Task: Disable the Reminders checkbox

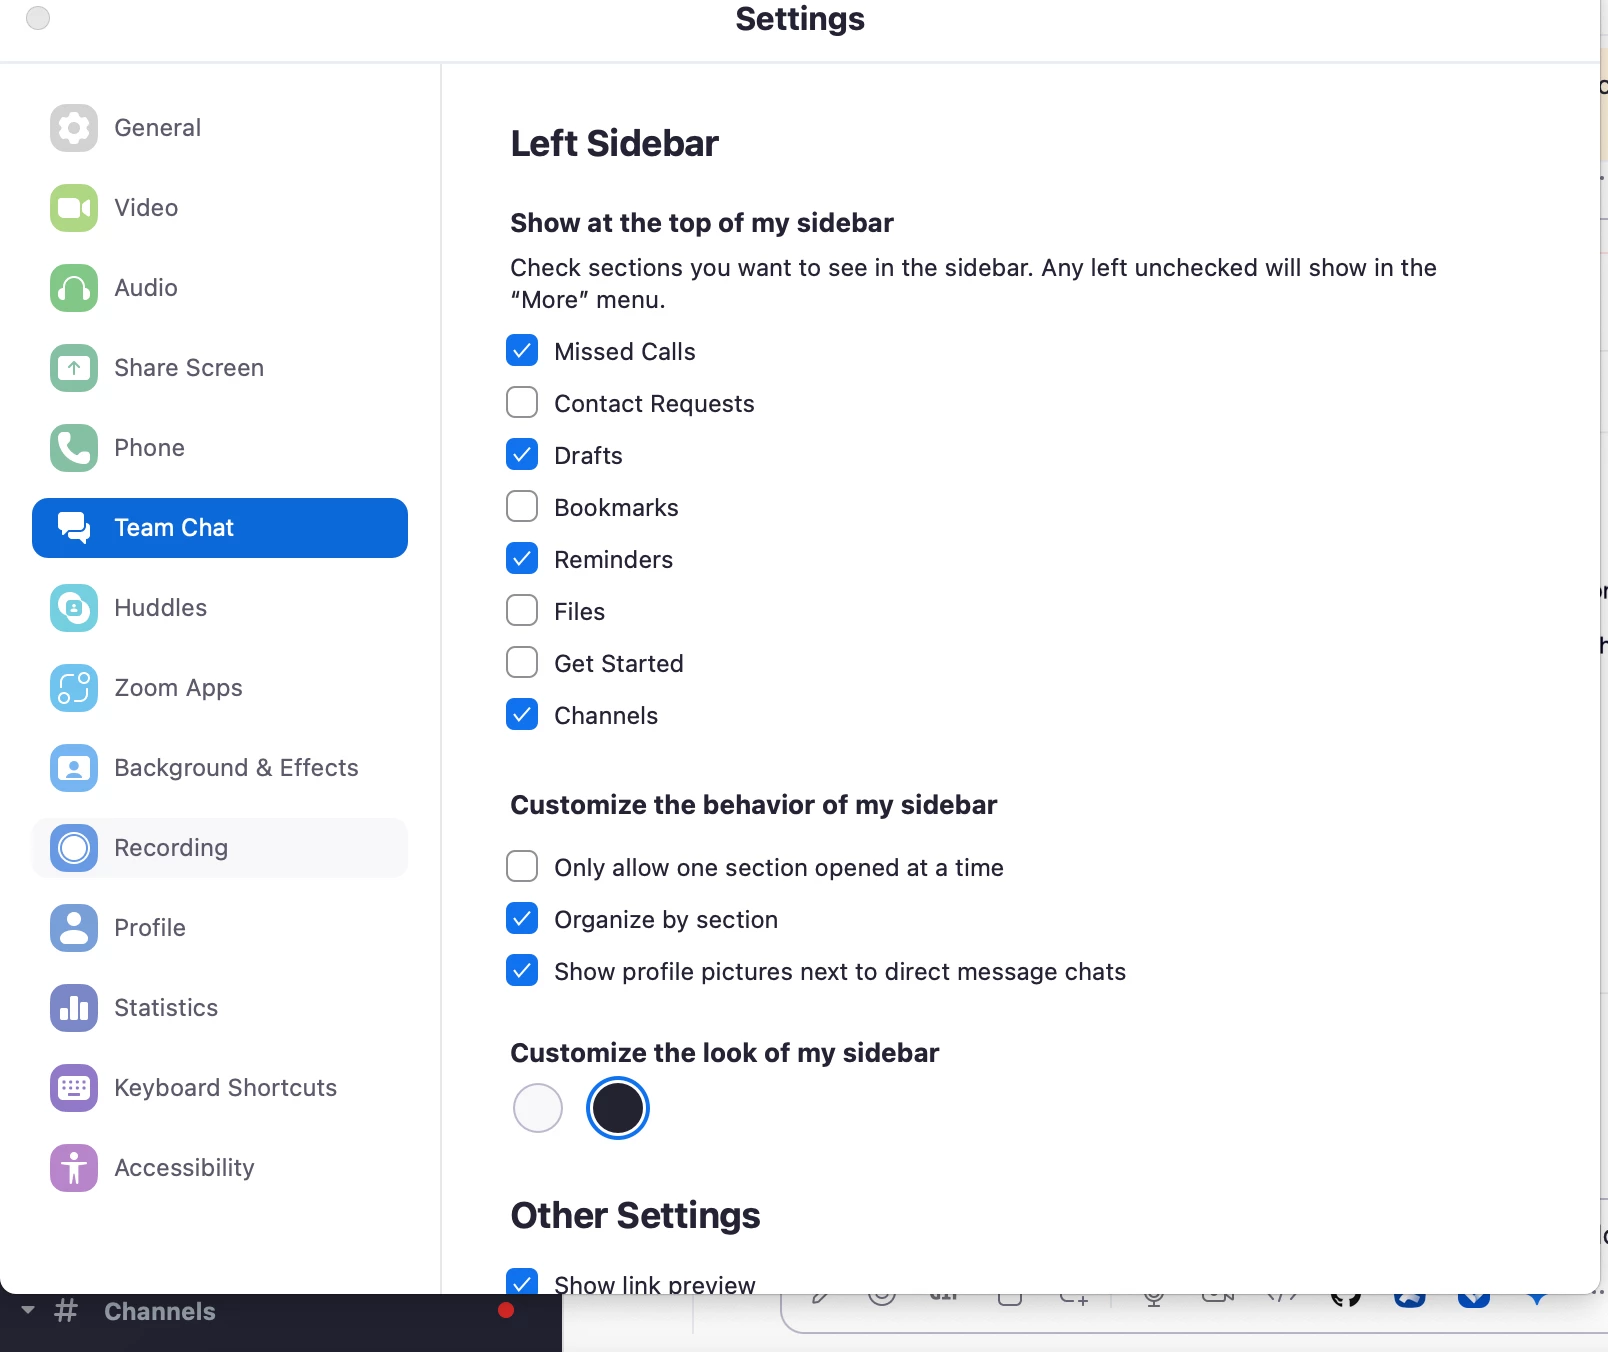Action: (522, 558)
